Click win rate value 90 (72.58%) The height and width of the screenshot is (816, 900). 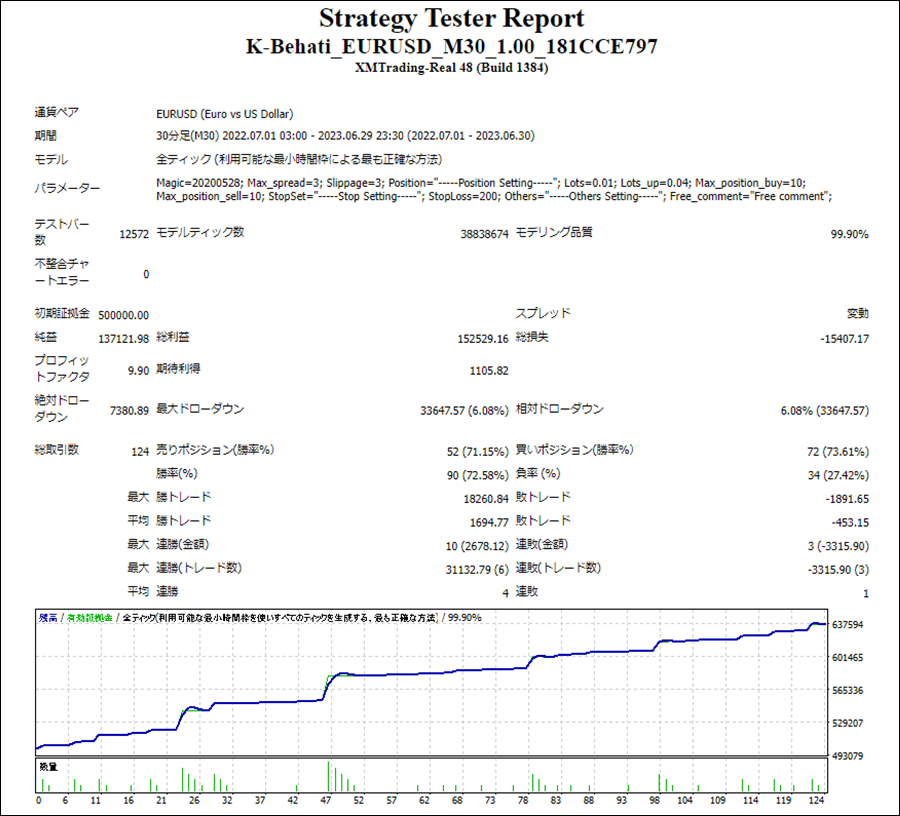tap(478, 475)
